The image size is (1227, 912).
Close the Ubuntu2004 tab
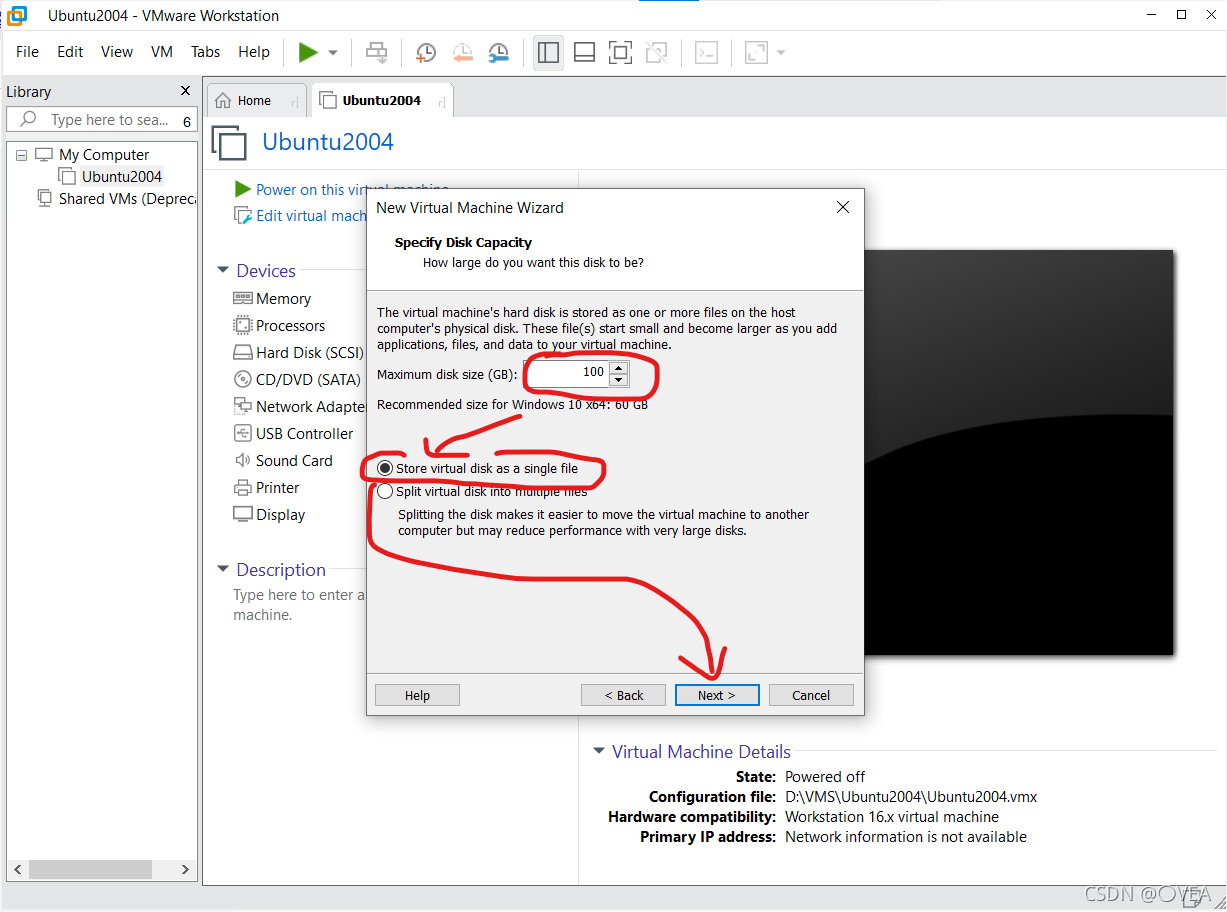pyautogui.click(x=441, y=101)
